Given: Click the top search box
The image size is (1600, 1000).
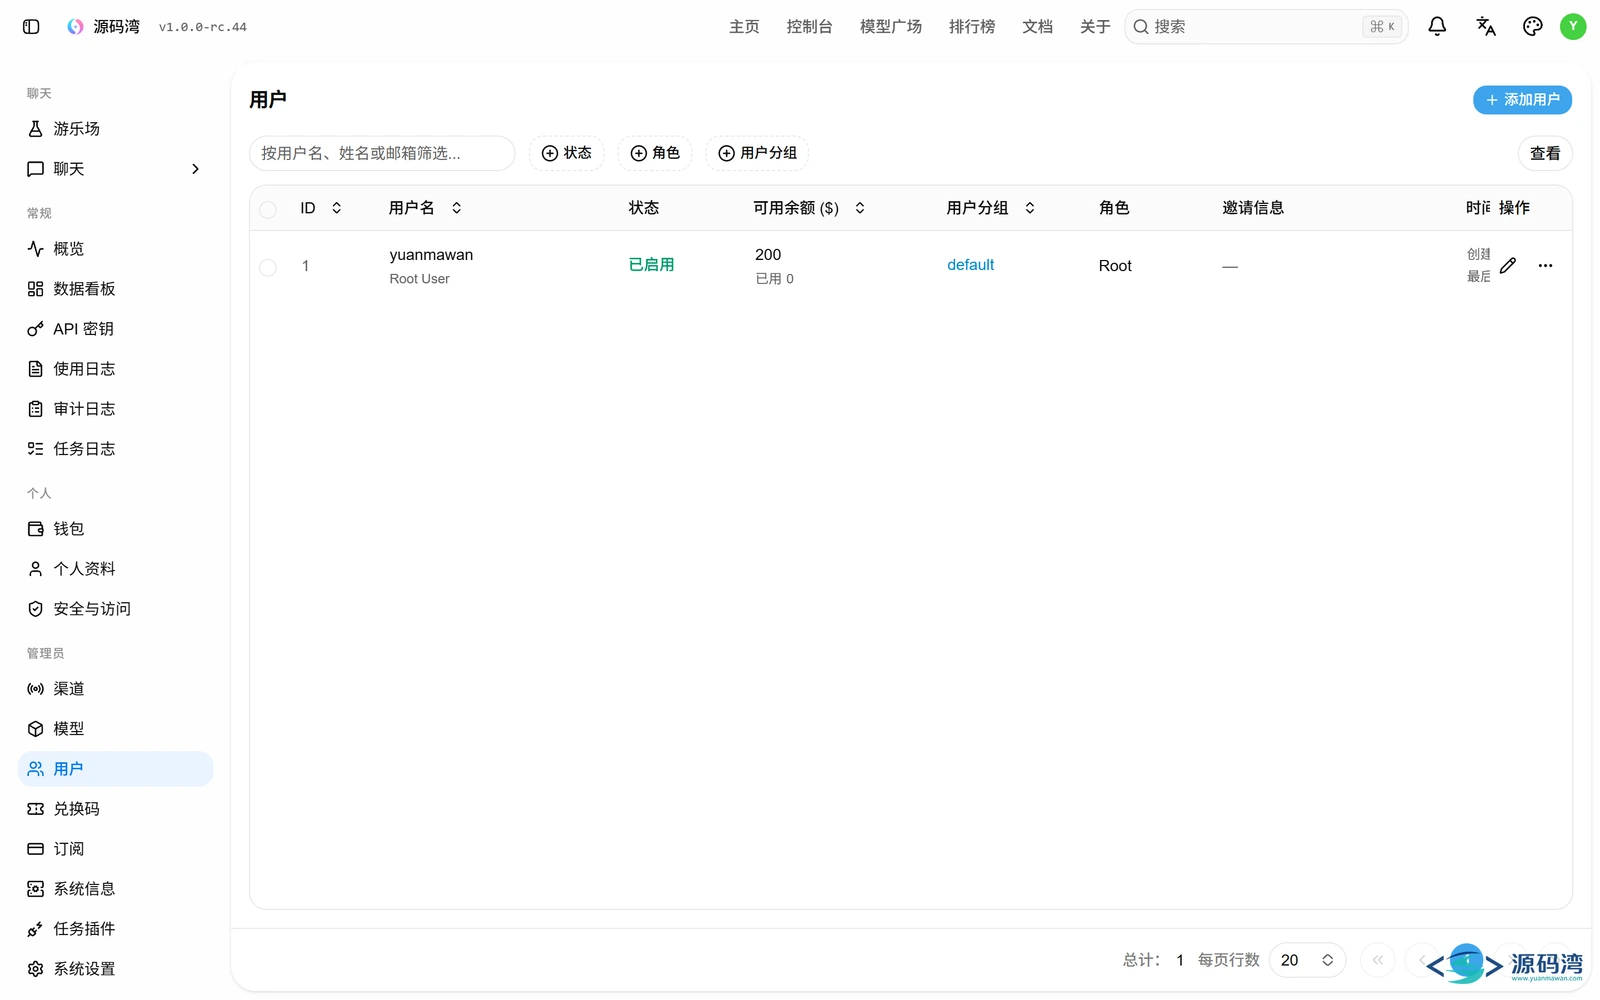Looking at the screenshot, I should pyautogui.click(x=1266, y=27).
